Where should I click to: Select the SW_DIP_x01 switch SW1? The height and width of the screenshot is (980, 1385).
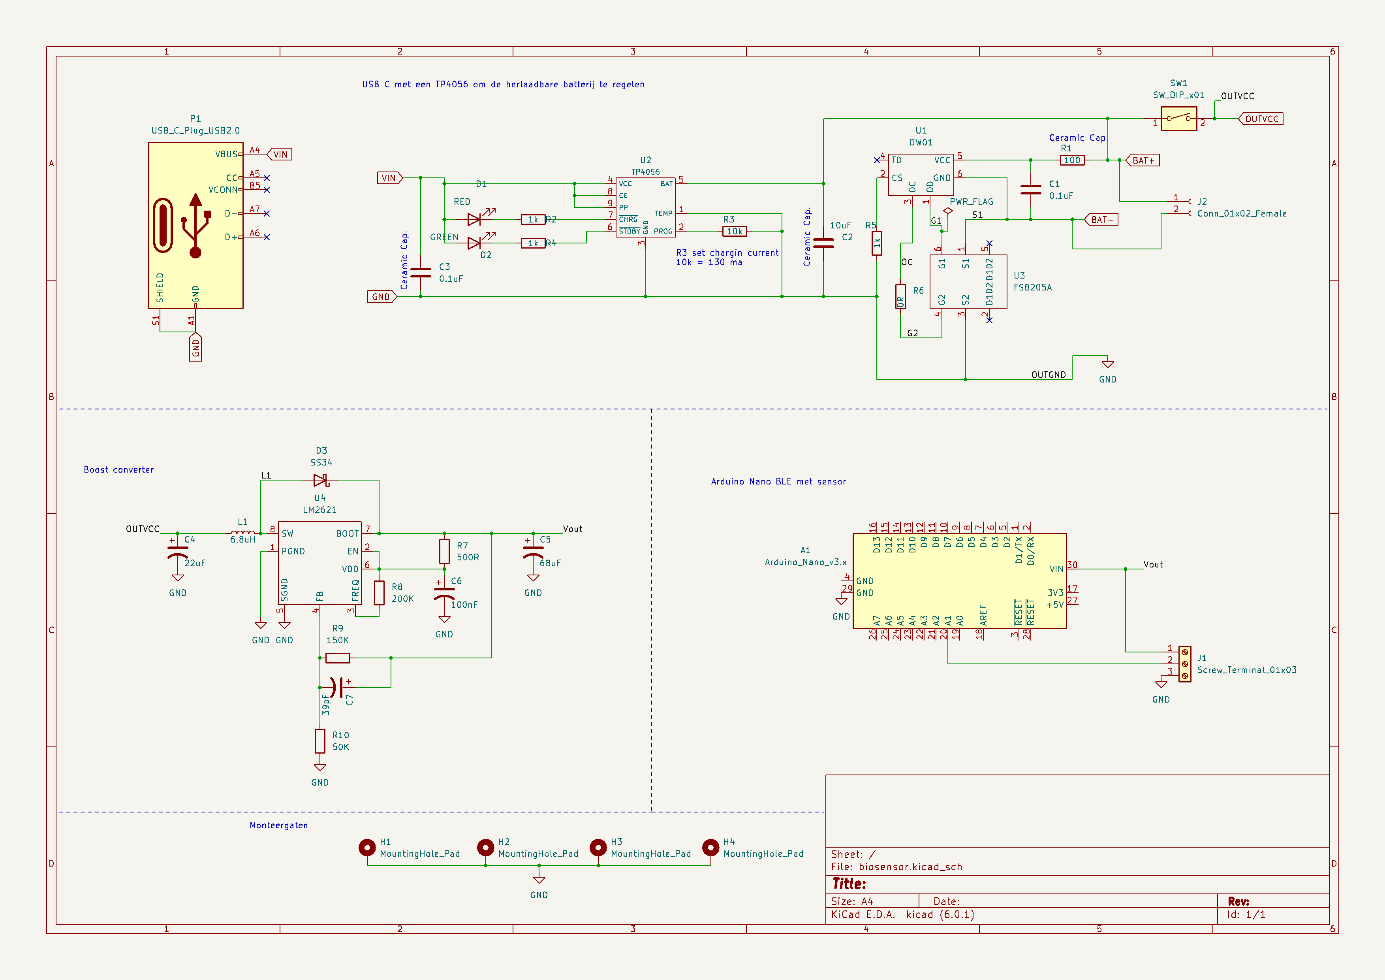(x=1180, y=119)
